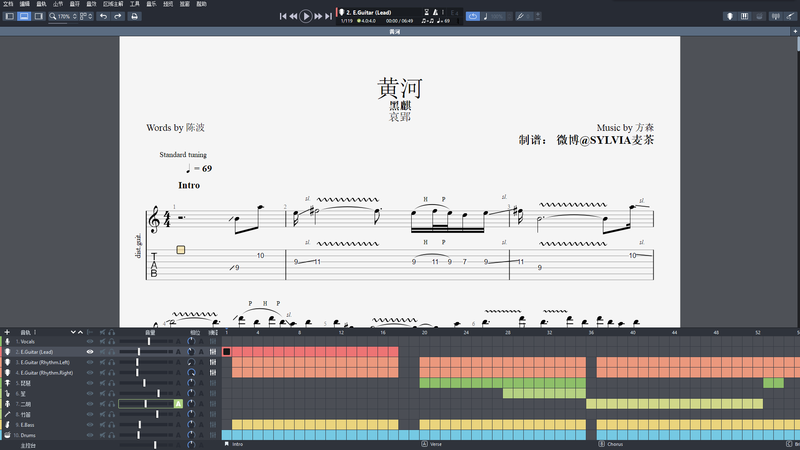Select the 黄河 document tab
Screen dimensions: 800x450
pyautogui.click(x=395, y=32)
